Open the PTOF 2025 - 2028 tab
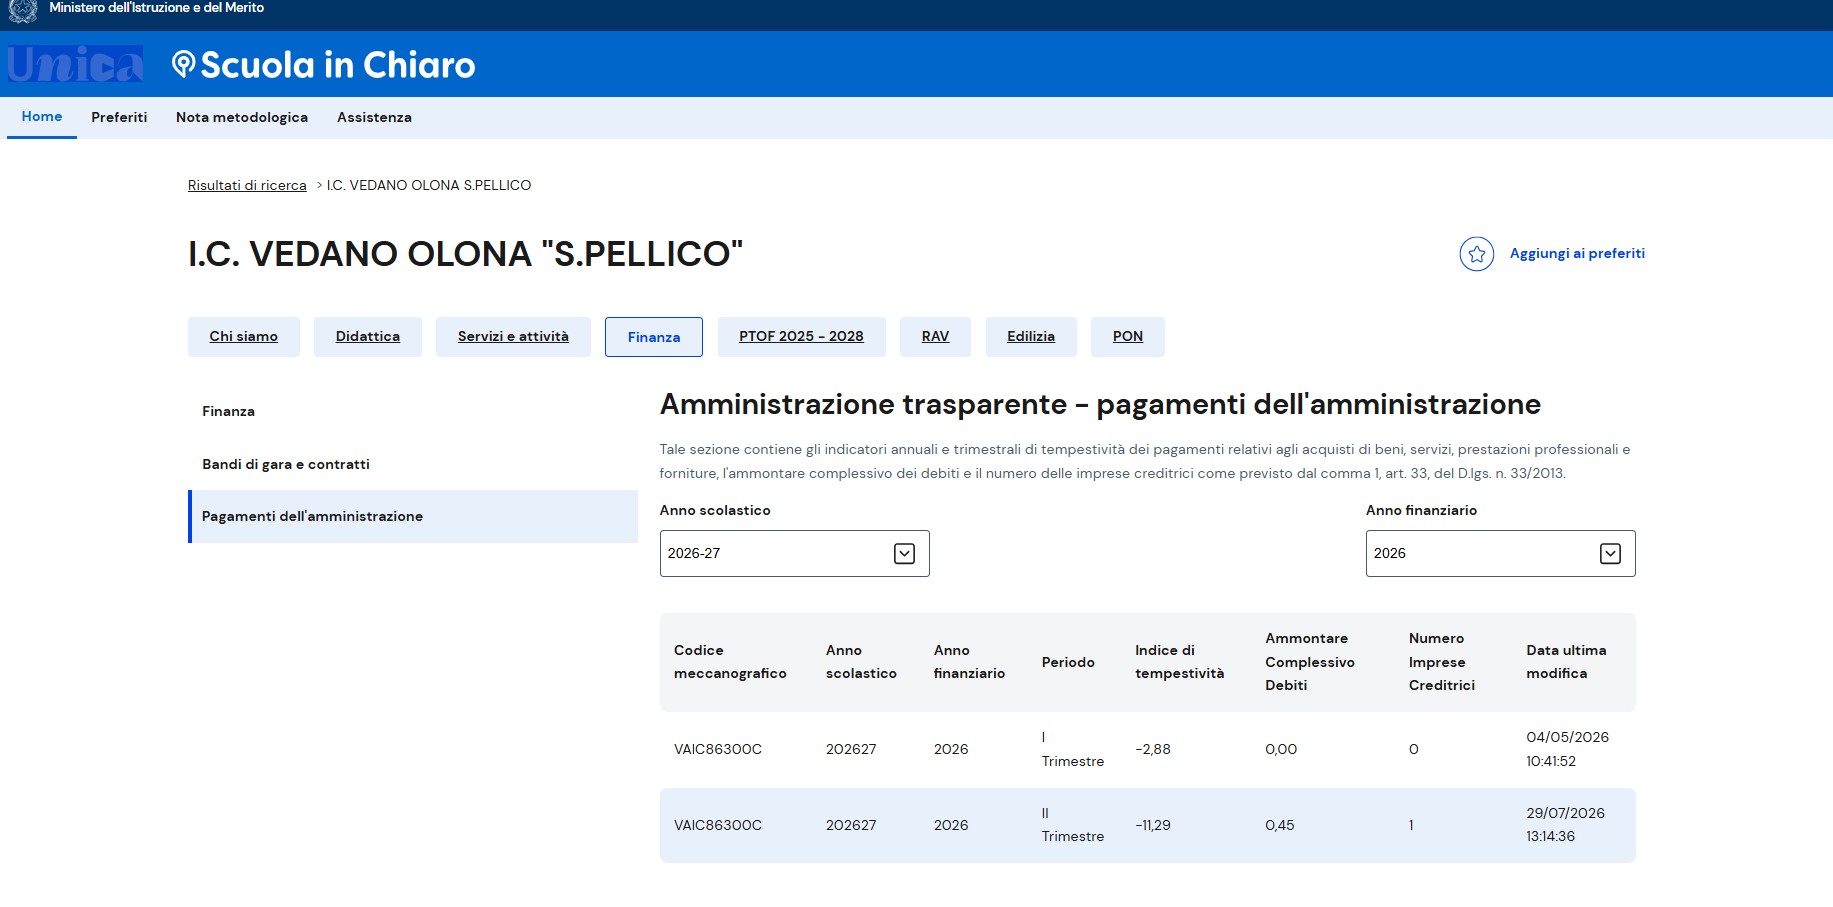Screen dimensions: 1833x907 click(x=801, y=337)
